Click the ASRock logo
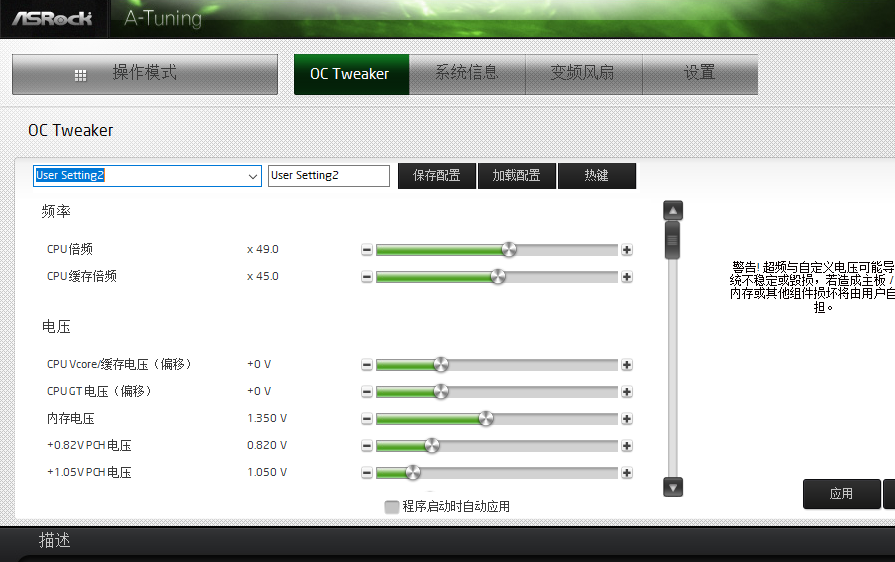The width and height of the screenshot is (895, 562). (52, 19)
